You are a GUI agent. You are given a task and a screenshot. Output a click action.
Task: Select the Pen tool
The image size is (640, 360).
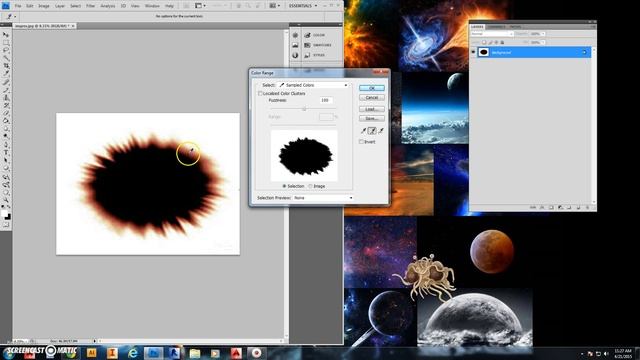[x=6, y=144]
